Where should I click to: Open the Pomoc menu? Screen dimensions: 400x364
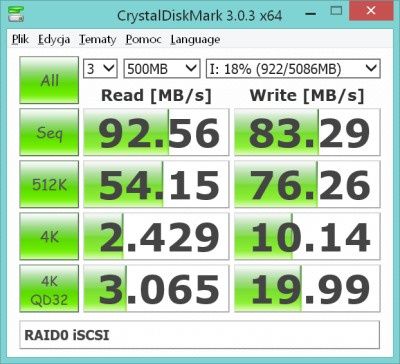click(144, 39)
